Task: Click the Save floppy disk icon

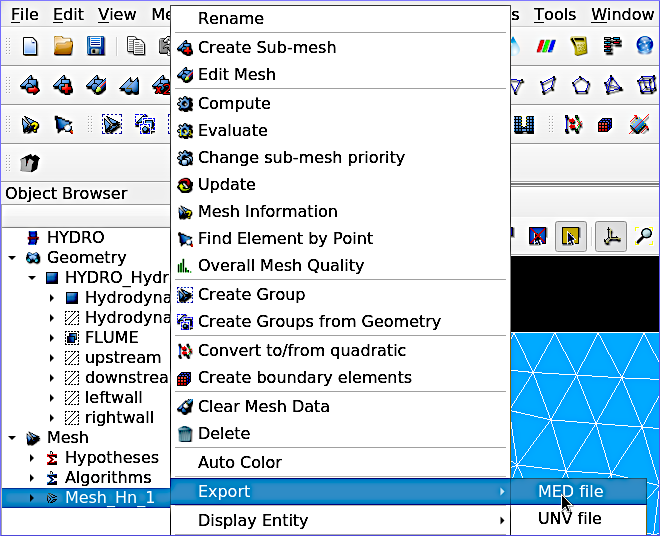Action: point(96,45)
